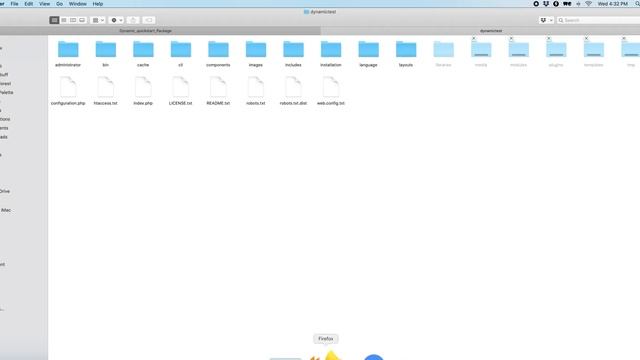640x360 pixels.
Task: Open the cli folder
Action: [x=181, y=49]
